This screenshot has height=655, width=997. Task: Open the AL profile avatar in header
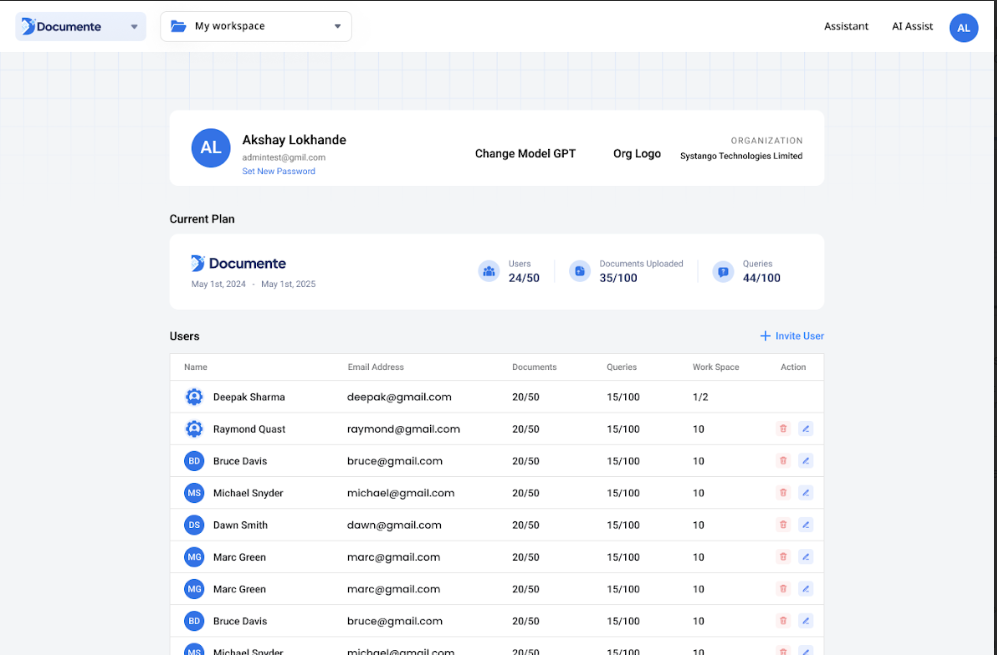pos(963,27)
